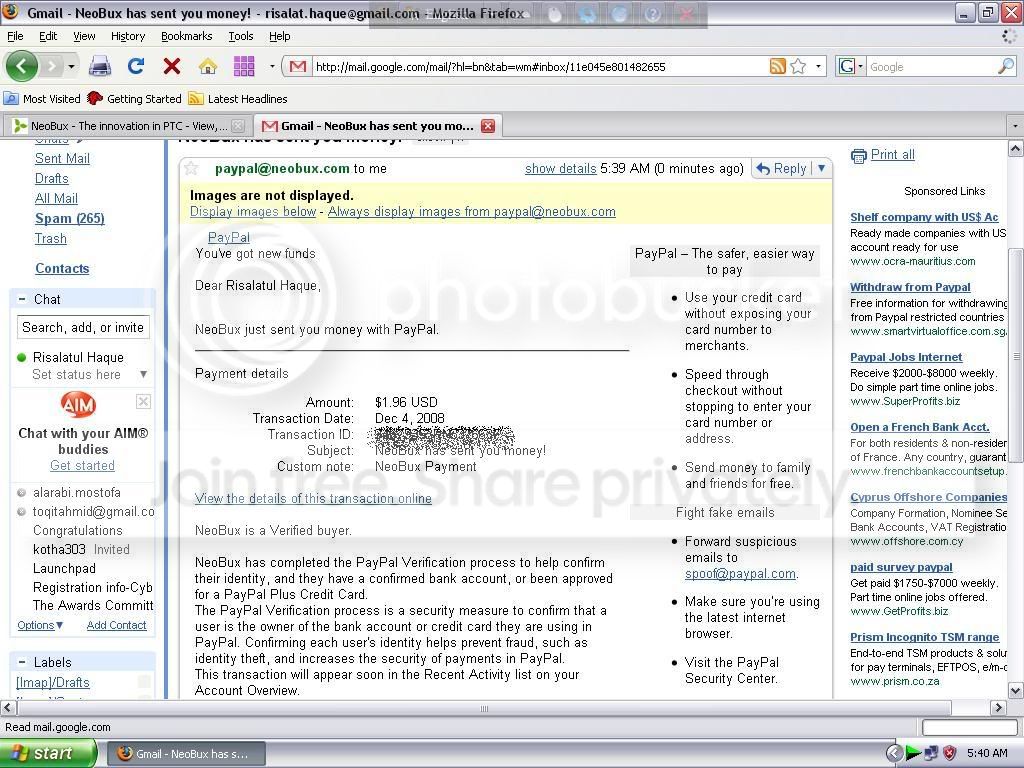
Task: Click the horizontal scrollbar thumb
Action: tap(483, 708)
